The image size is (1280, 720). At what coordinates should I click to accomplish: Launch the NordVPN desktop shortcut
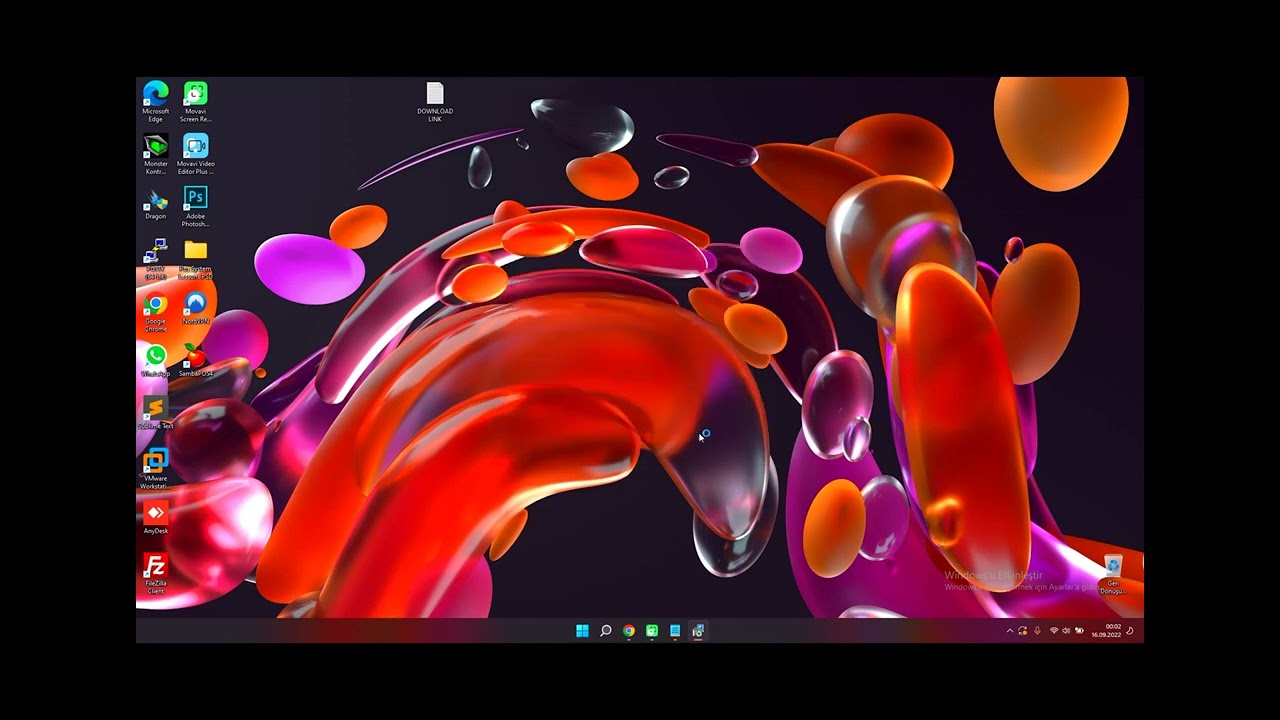tap(196, 308)
